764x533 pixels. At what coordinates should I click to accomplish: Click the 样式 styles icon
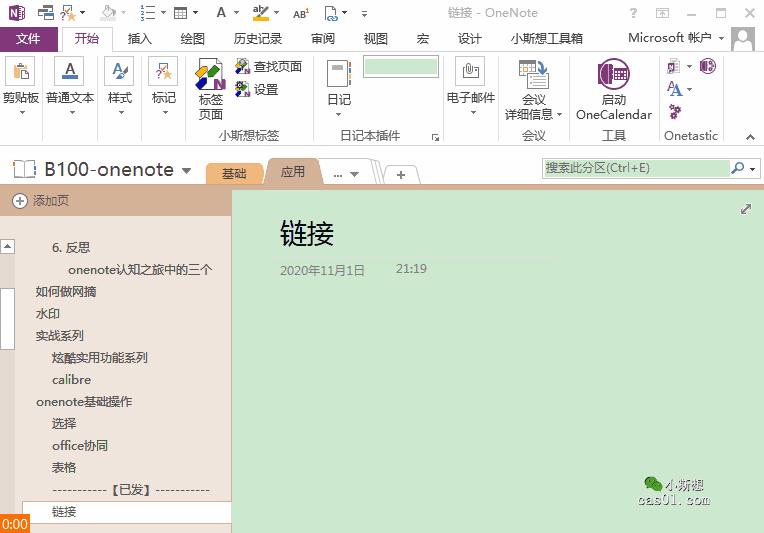pyautogui.click(x=119, y=71)
